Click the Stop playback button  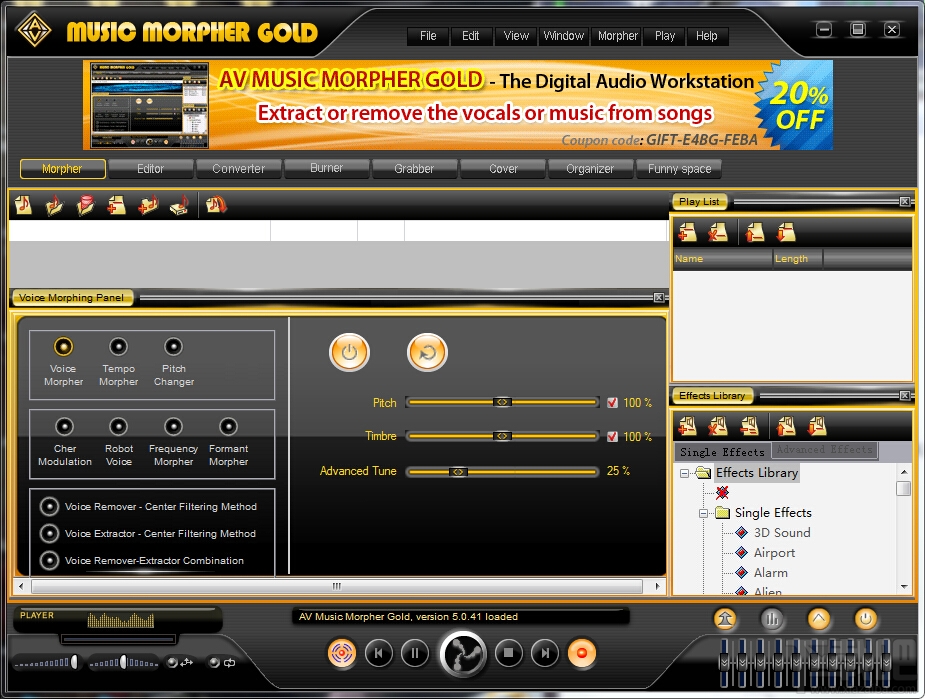pos(509,653)
